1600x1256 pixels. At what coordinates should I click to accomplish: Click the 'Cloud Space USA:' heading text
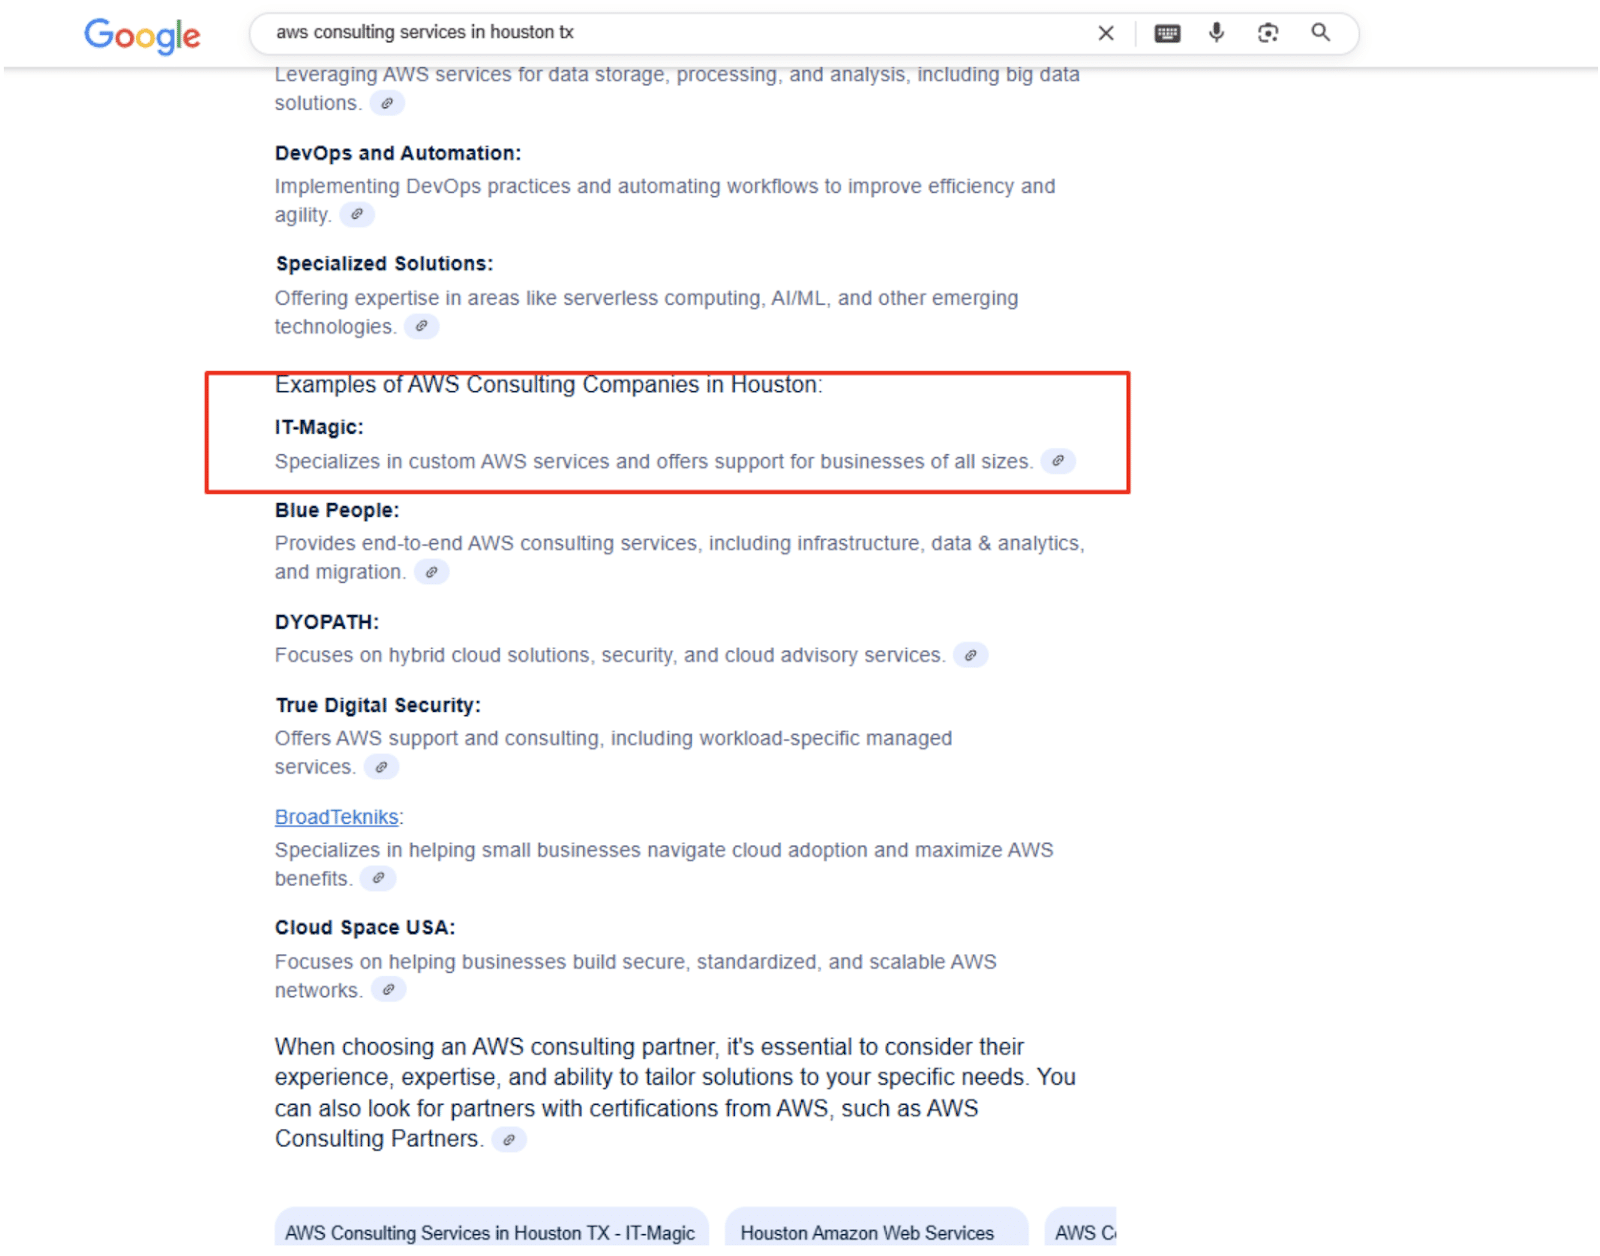pos(365,928)
